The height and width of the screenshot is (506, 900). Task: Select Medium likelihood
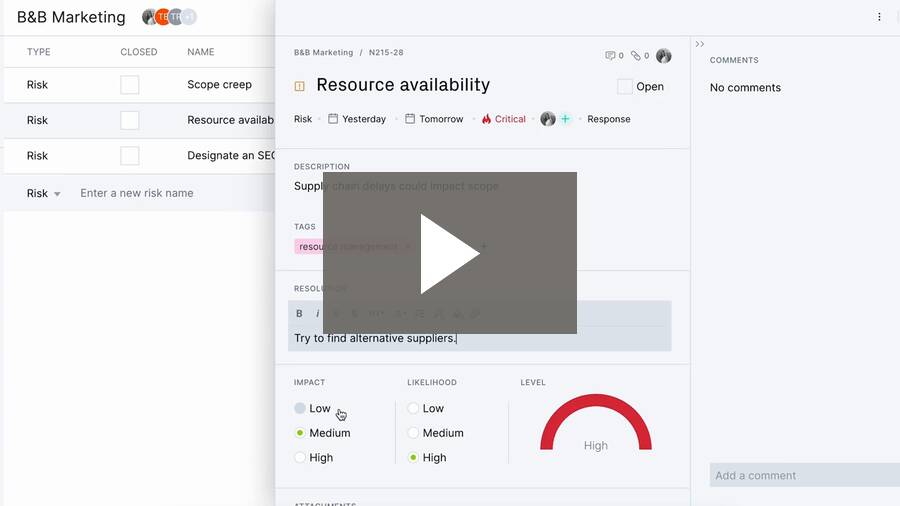(436, 433)
